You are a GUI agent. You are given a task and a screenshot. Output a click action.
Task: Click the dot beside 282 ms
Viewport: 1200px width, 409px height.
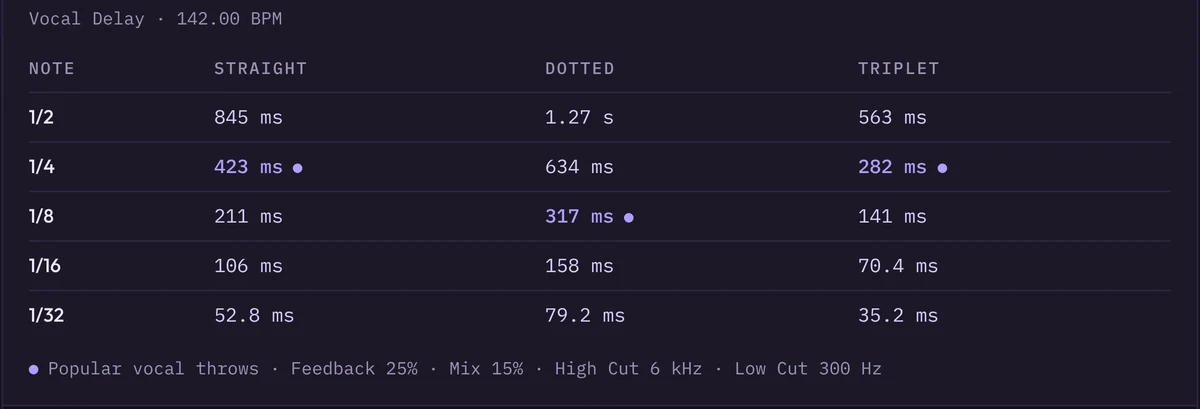[x=942, y=168]
